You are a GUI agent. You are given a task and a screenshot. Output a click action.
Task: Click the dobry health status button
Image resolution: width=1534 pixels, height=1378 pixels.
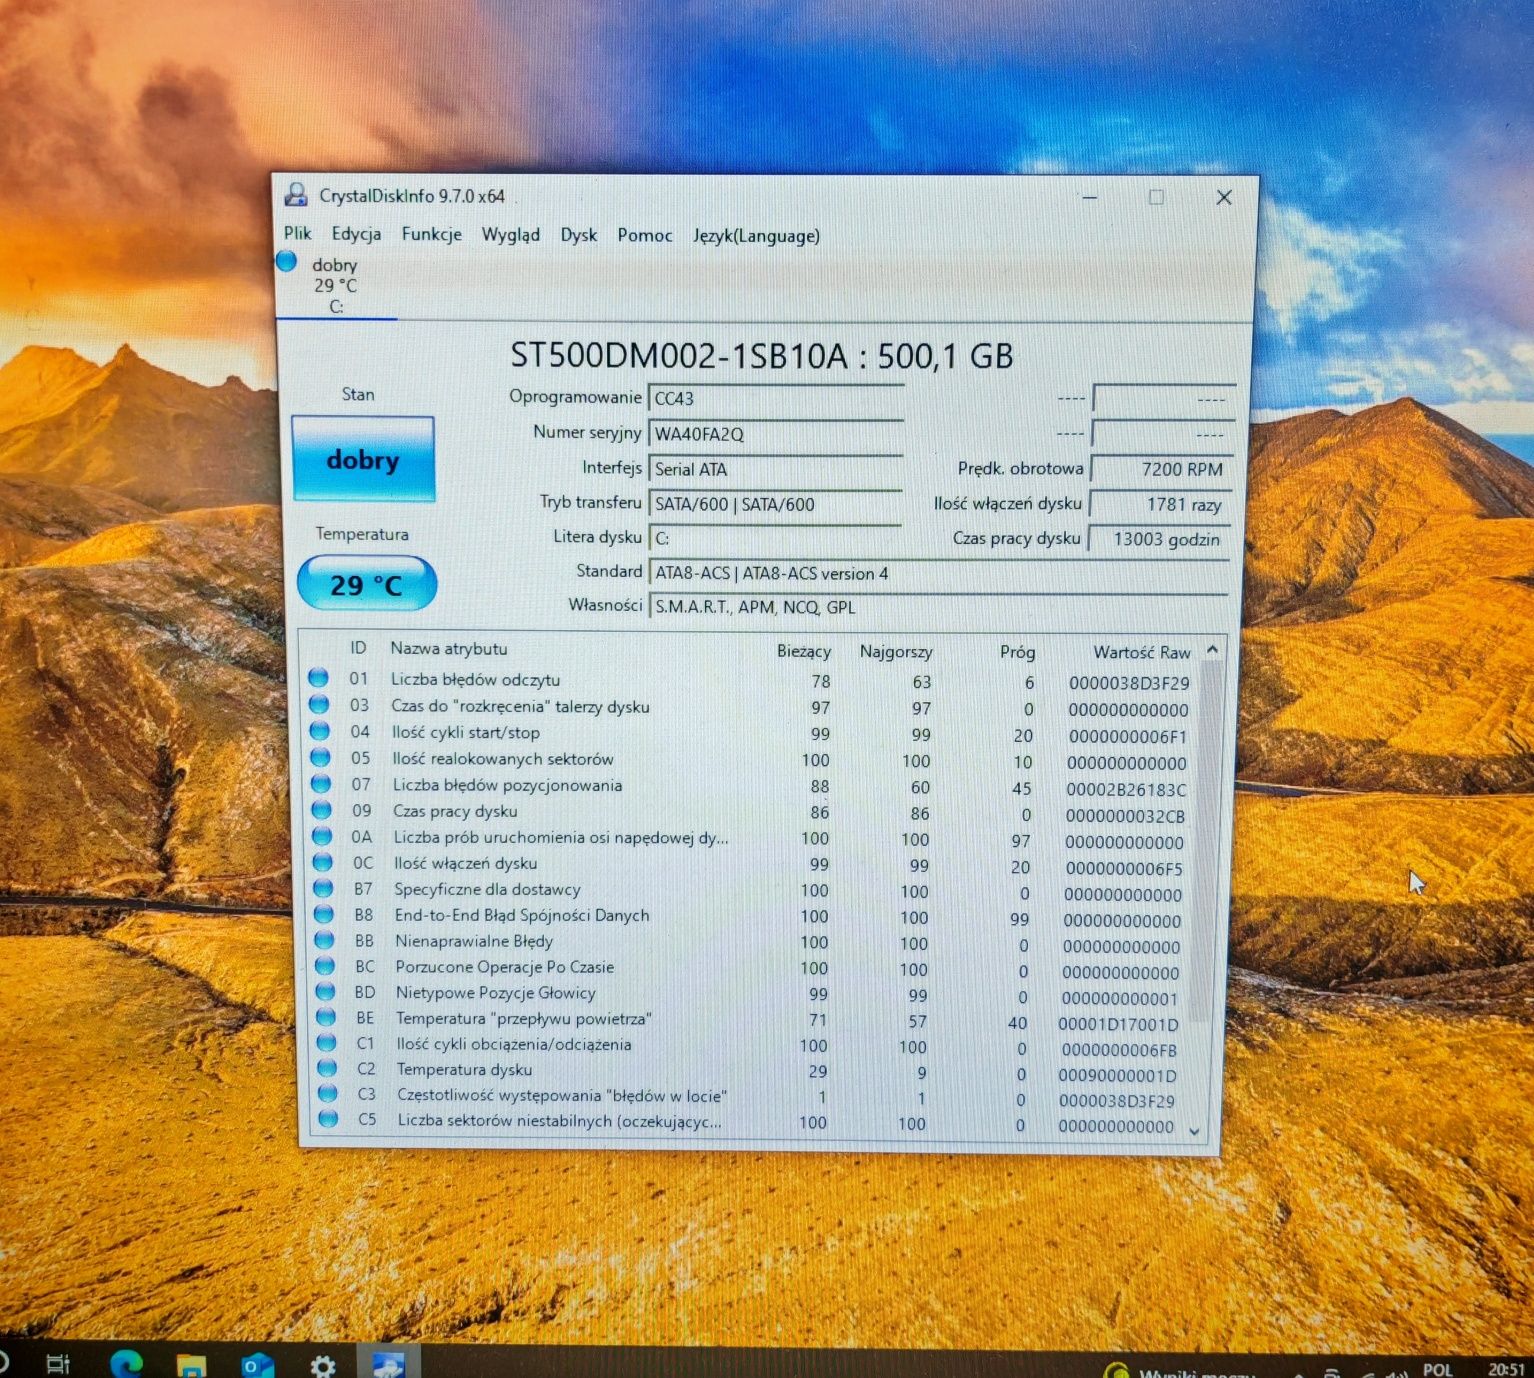pyautogui.click(x=363, y=459)
